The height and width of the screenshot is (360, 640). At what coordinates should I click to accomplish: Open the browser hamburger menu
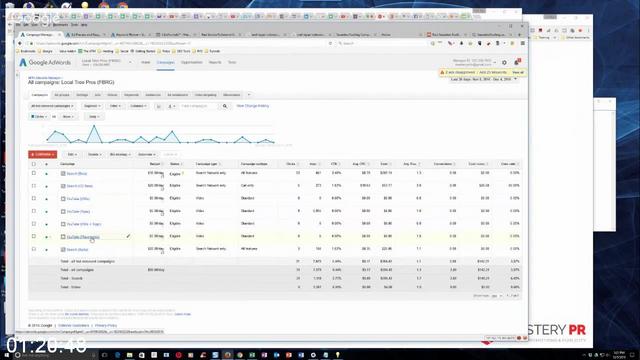(522, 43)
